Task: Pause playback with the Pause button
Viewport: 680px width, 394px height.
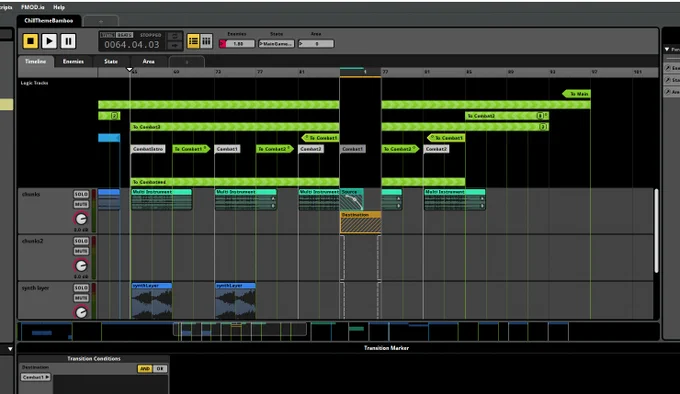Action: [68, 41]
